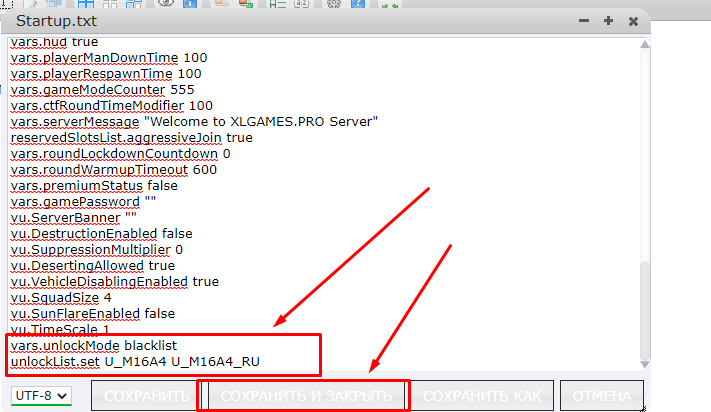Click the vars.serverMessage welcome line
Viewport: 711px width, 412px height.
pos(194,121)
